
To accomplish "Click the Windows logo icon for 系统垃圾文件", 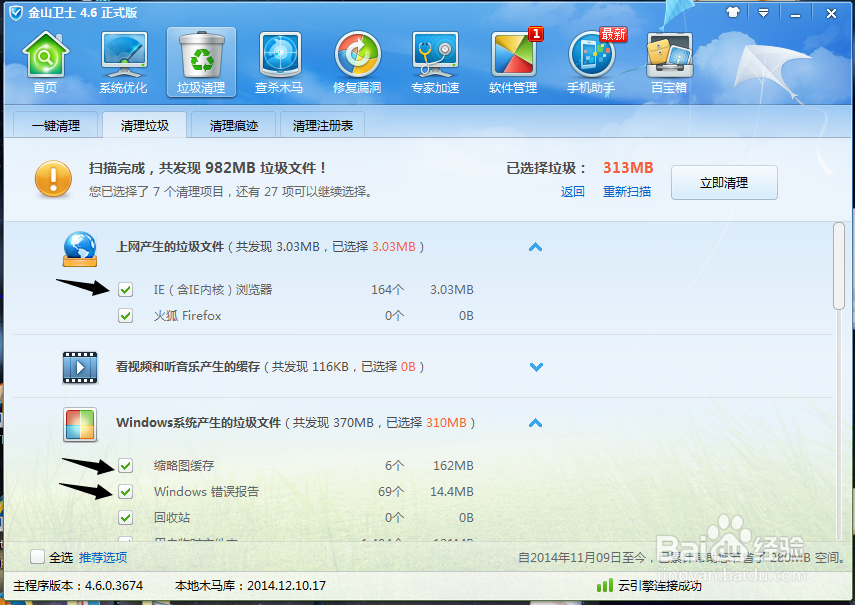I will coord(80,424).
